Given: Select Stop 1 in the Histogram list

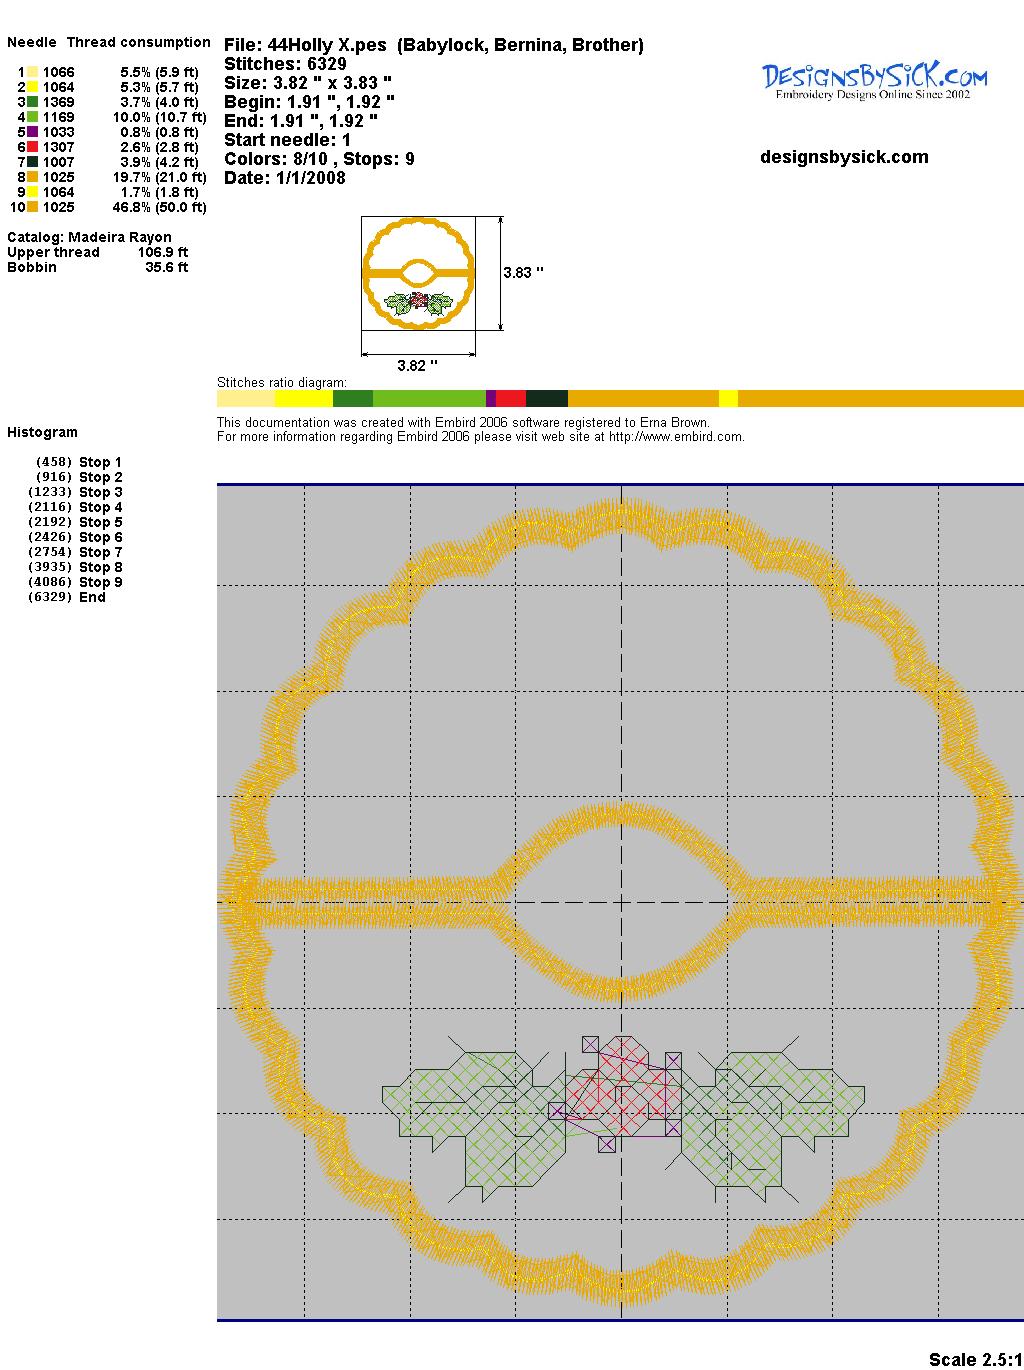Looking at the screenshot, I should pos(100,462).
